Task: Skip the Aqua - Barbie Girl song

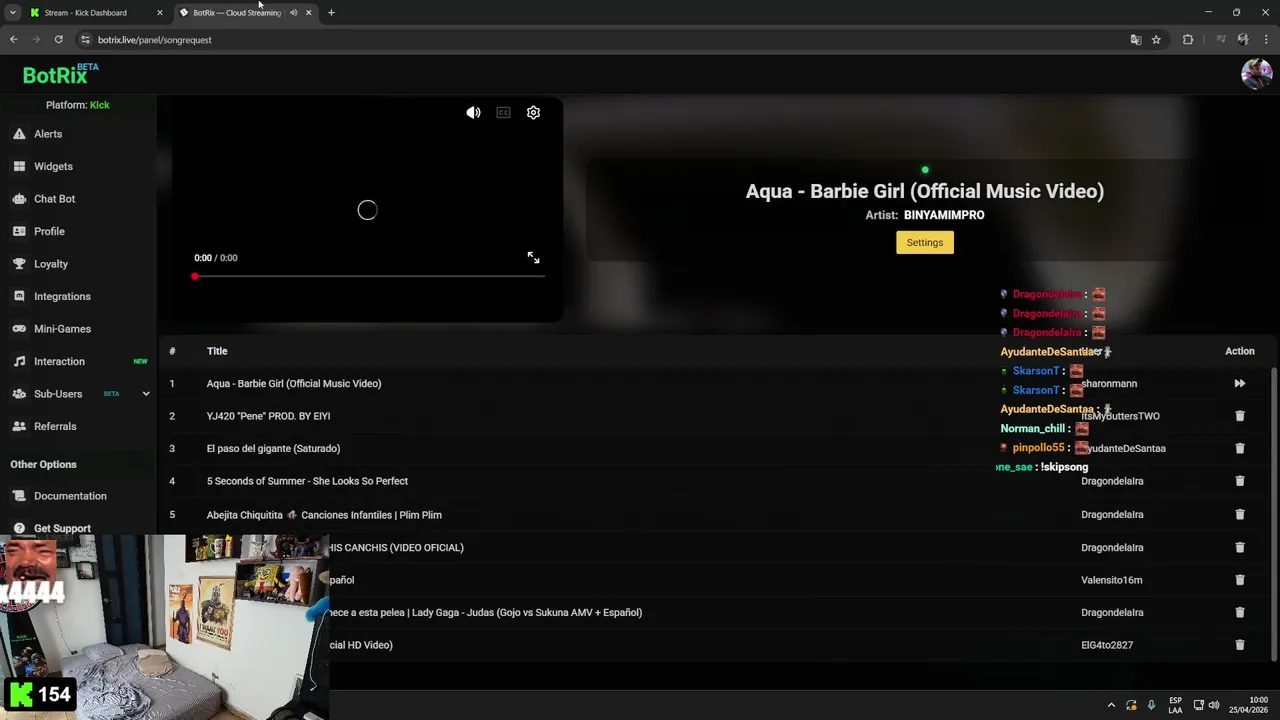Action: (x=1239, y=384)
